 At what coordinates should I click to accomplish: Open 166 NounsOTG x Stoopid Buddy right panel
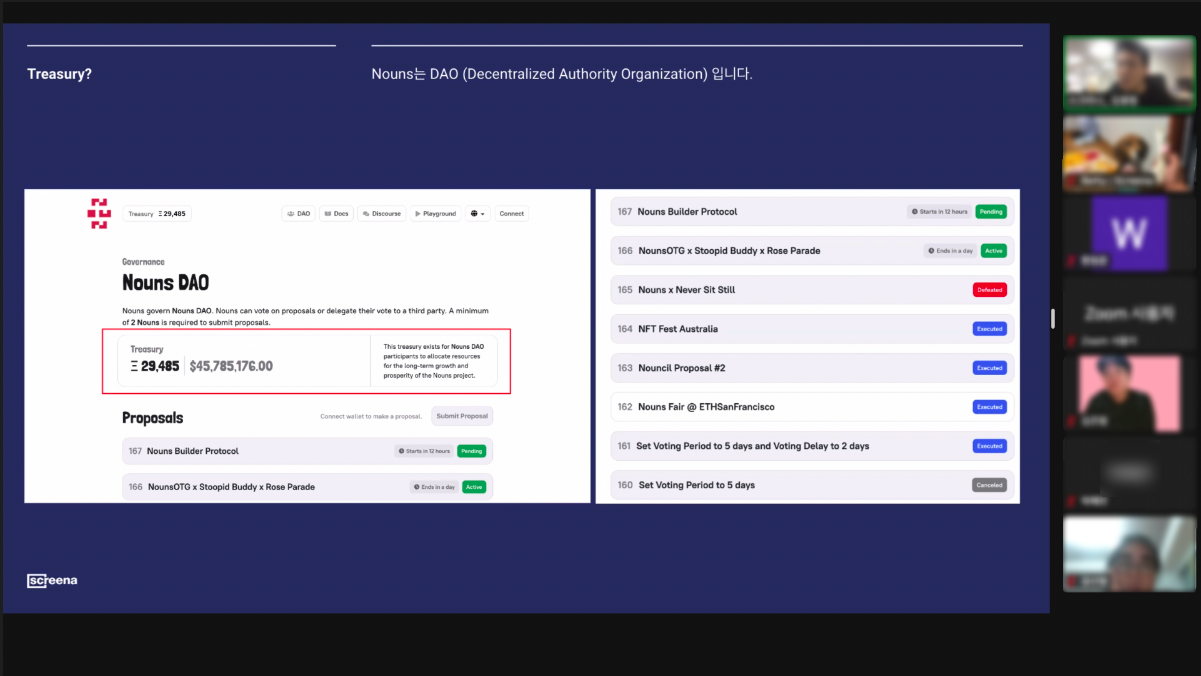pos(812,251)
